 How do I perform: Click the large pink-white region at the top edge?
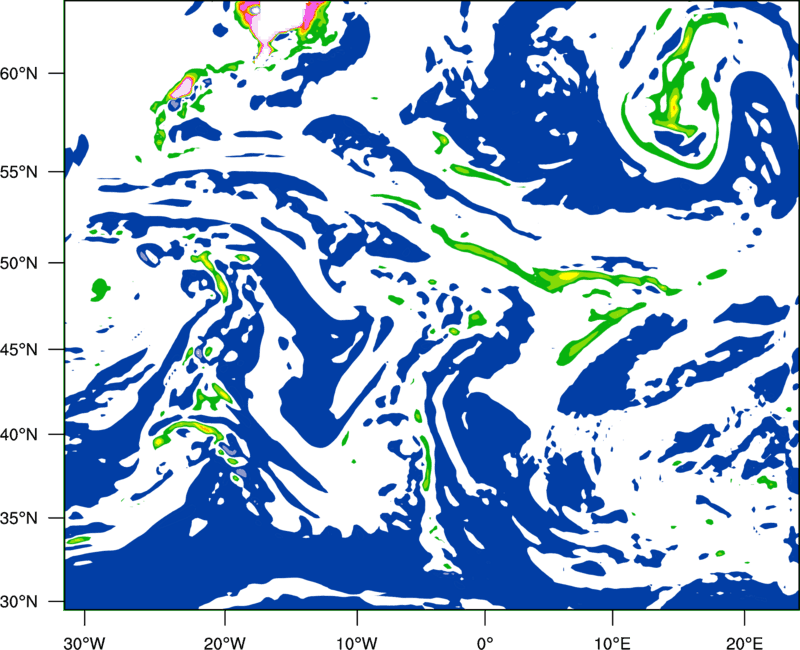coord(282,18)
